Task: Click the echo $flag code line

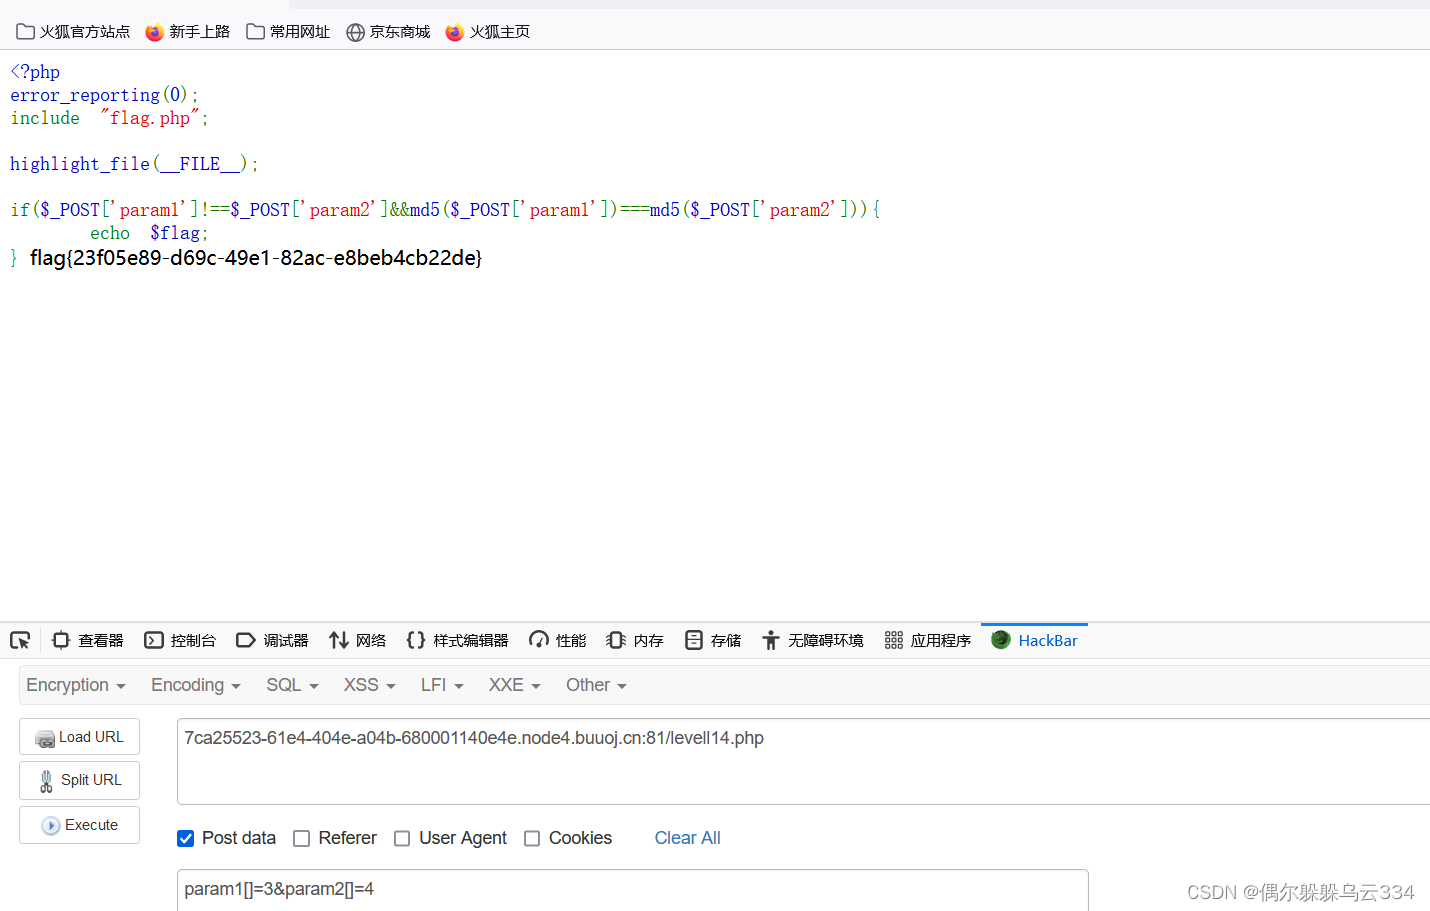Action: coord(149,233)
